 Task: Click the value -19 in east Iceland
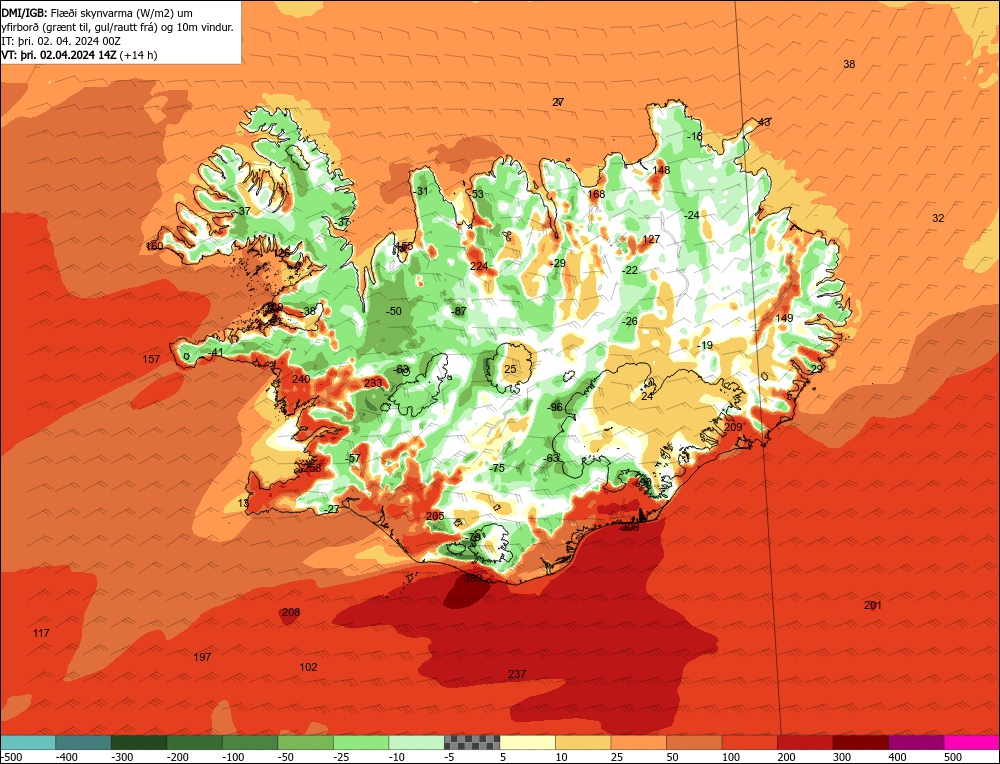tap(705, 346)
